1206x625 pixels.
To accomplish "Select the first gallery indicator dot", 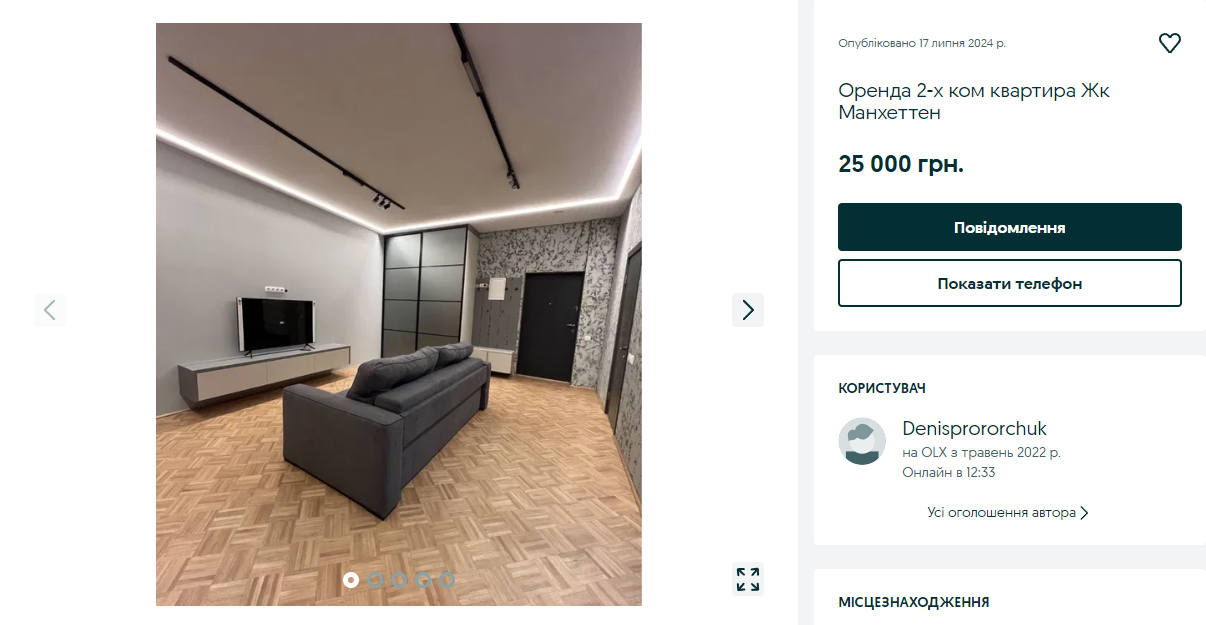I will coord(351,579).
